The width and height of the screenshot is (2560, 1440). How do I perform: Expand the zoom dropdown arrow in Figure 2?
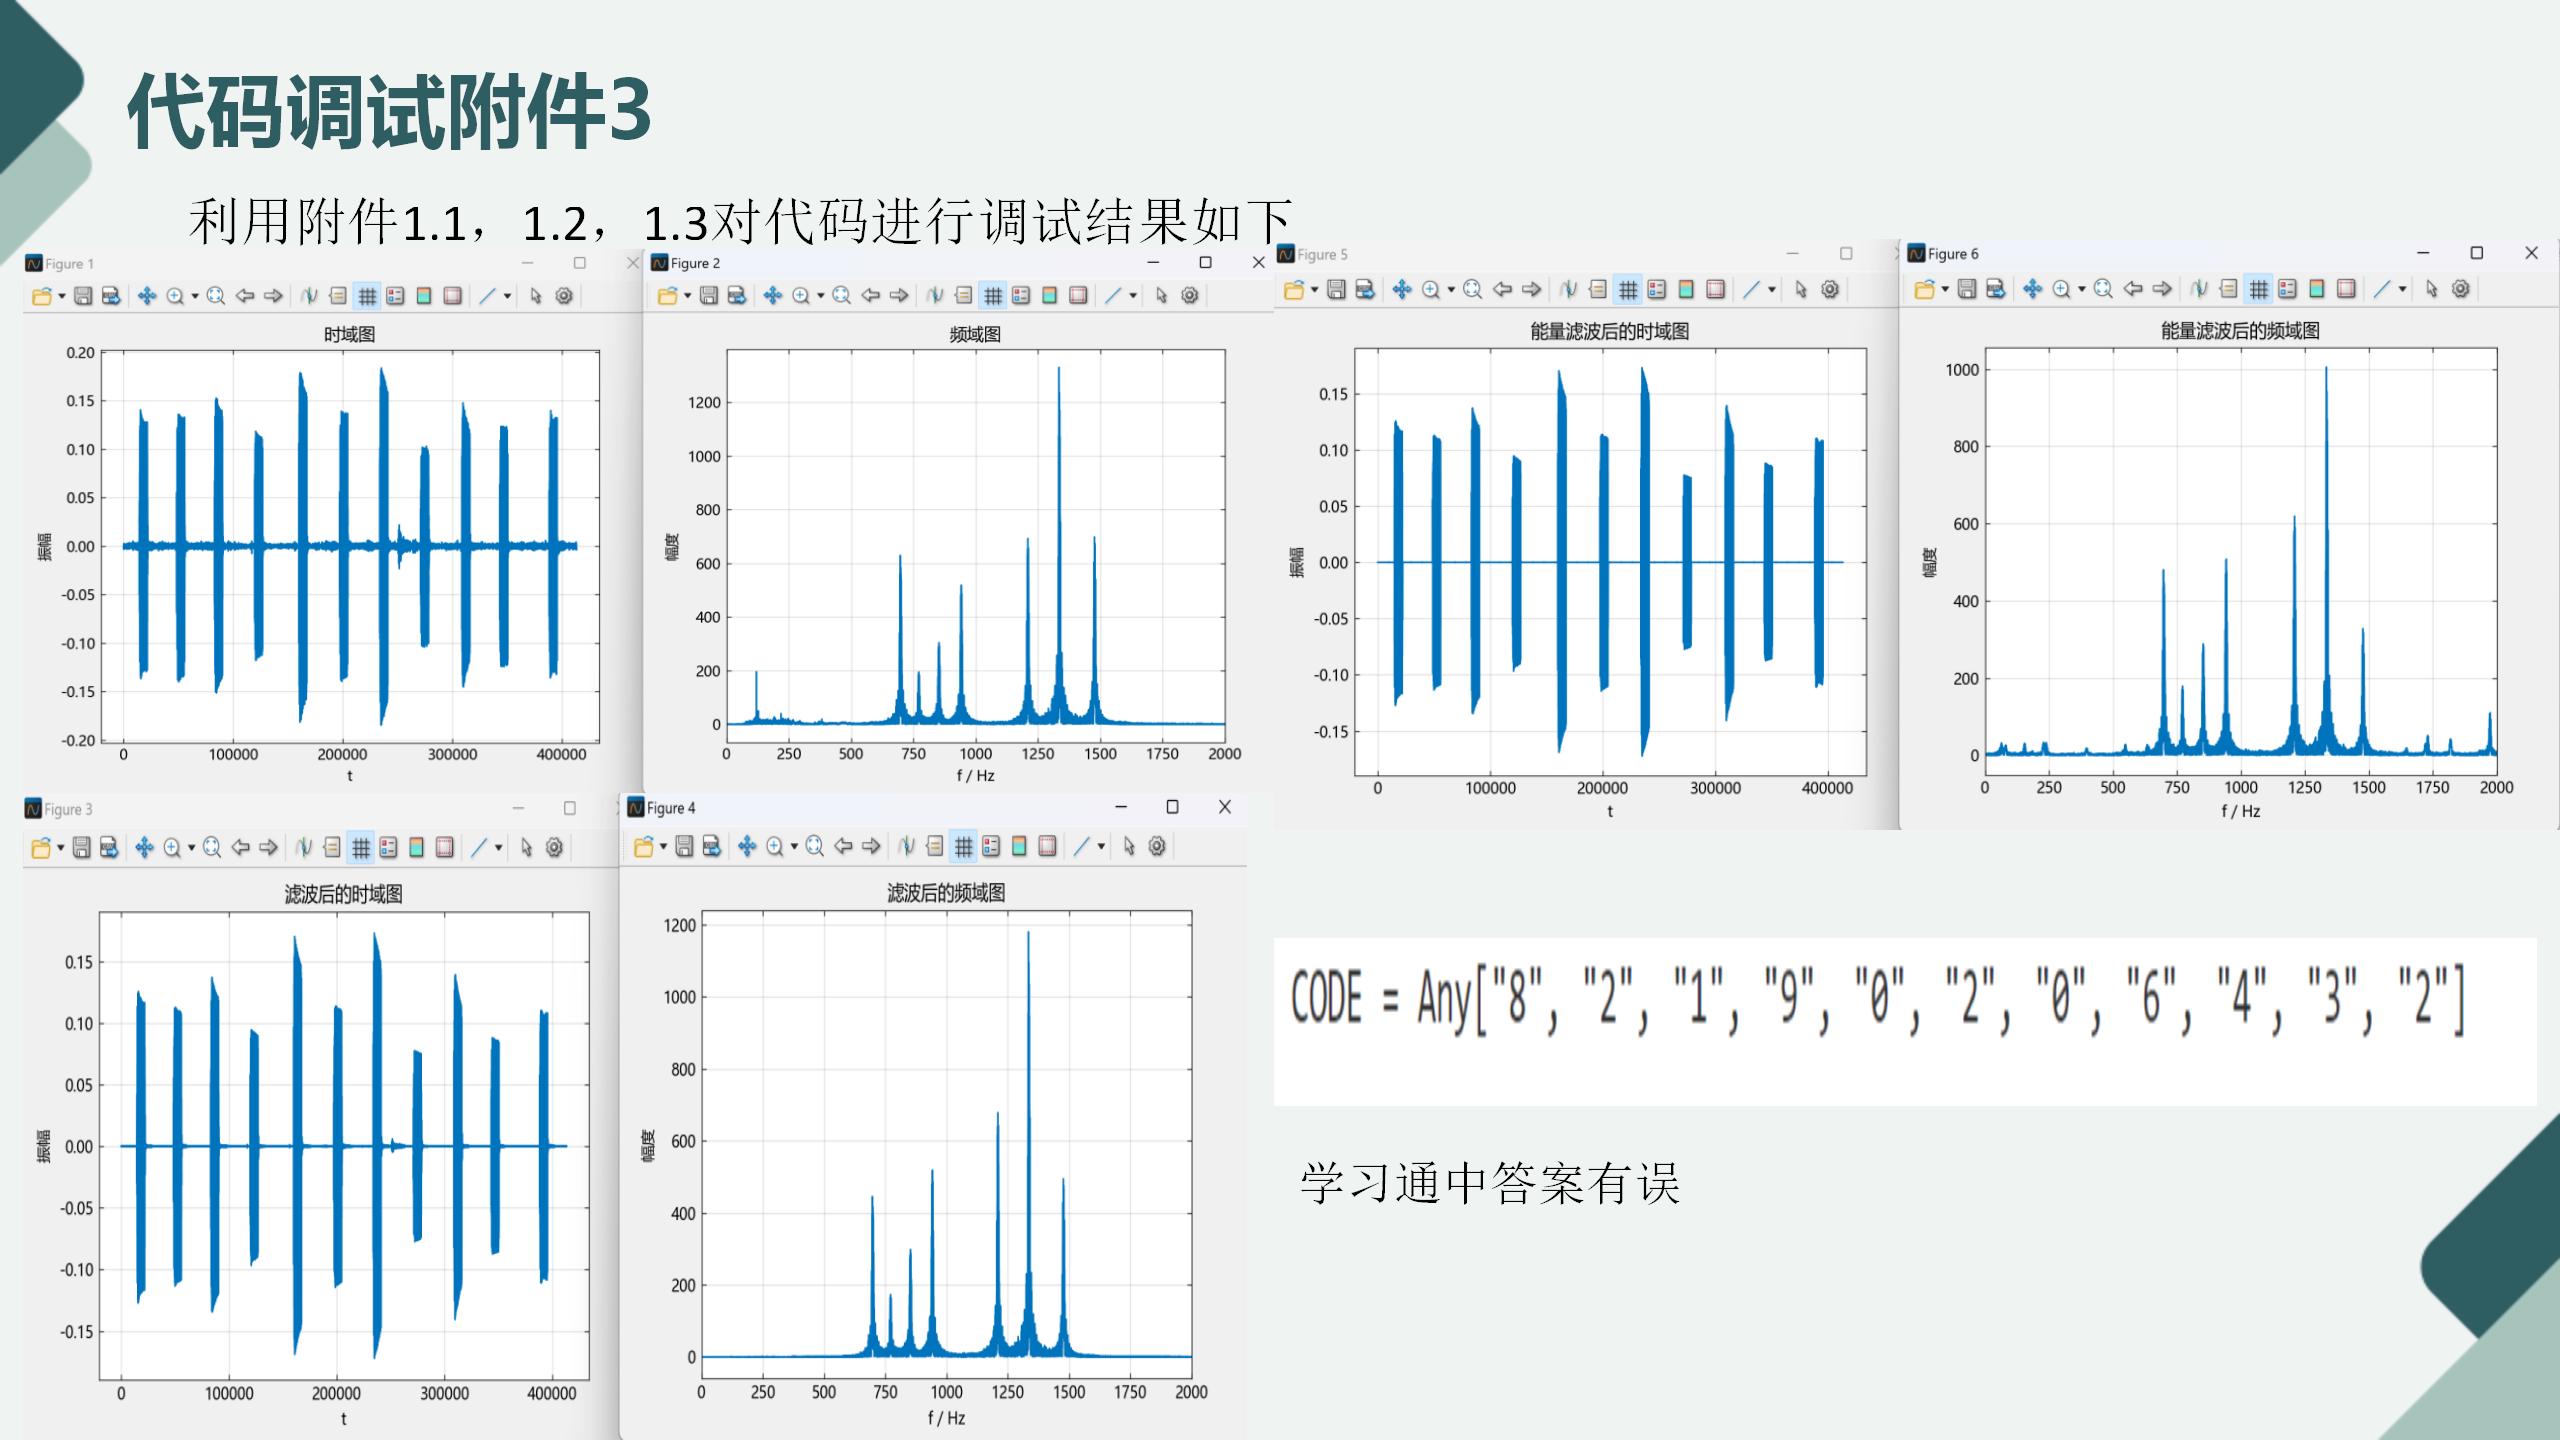coord(820,295)
